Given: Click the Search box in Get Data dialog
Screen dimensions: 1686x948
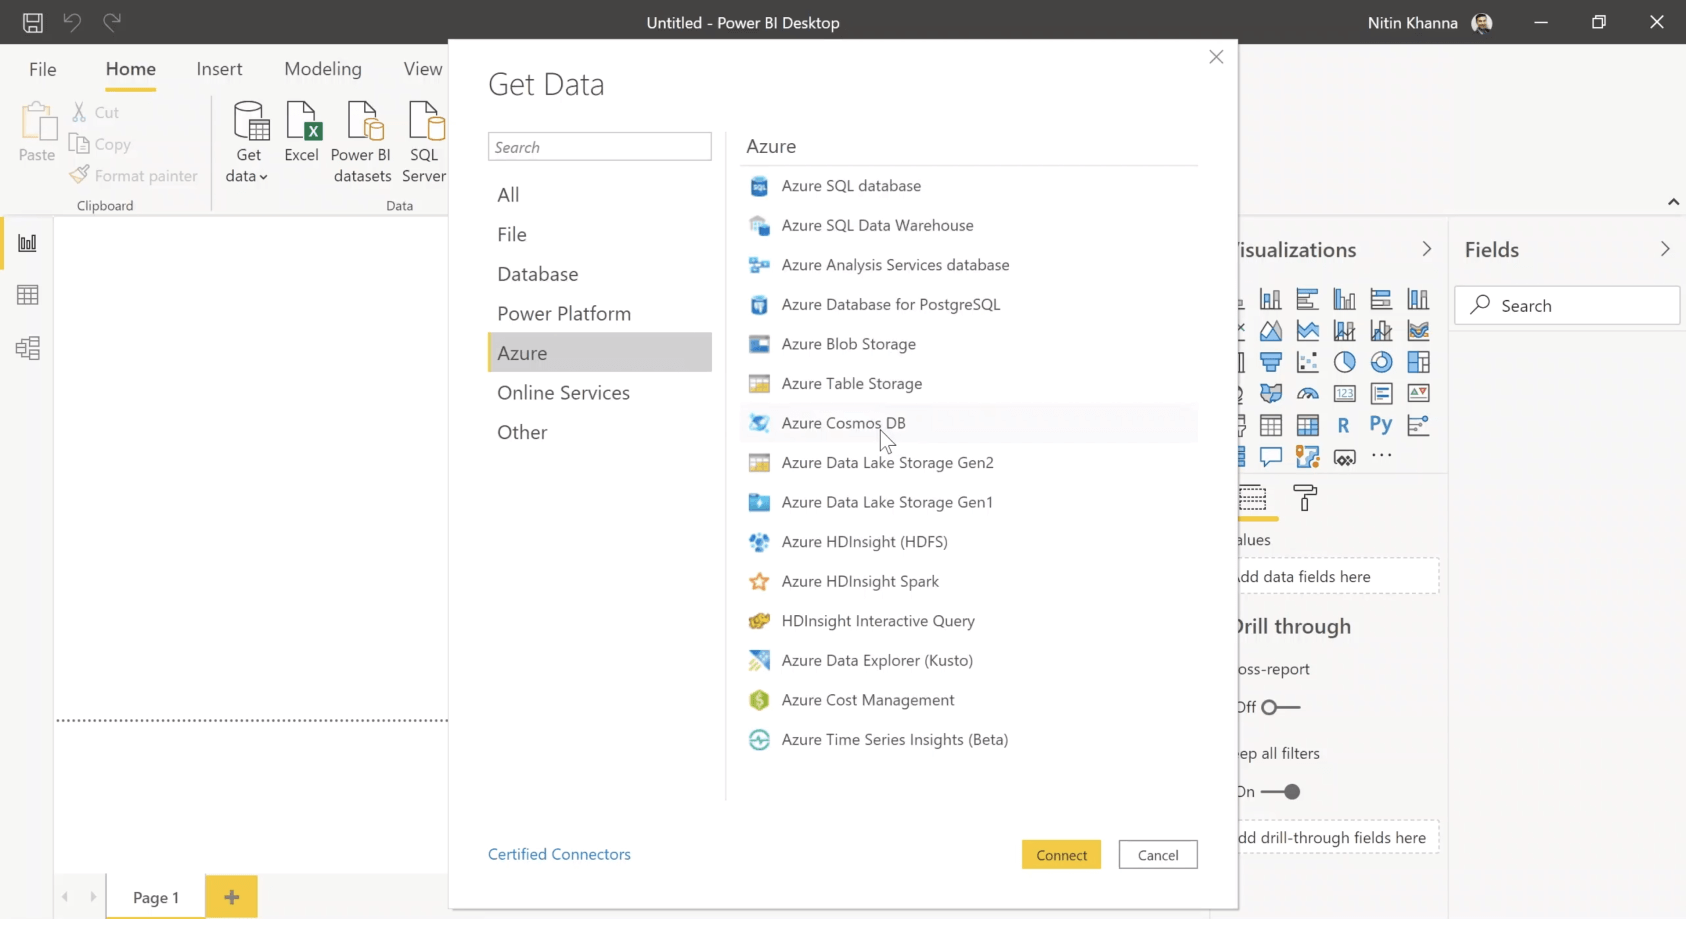Looking at the screenshot, I should click(600, 147).
